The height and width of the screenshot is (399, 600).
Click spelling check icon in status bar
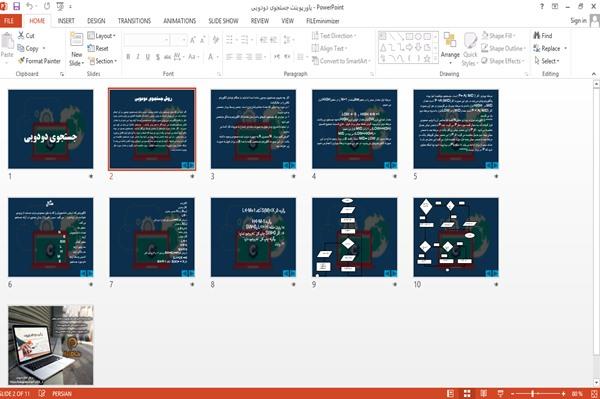42,394
